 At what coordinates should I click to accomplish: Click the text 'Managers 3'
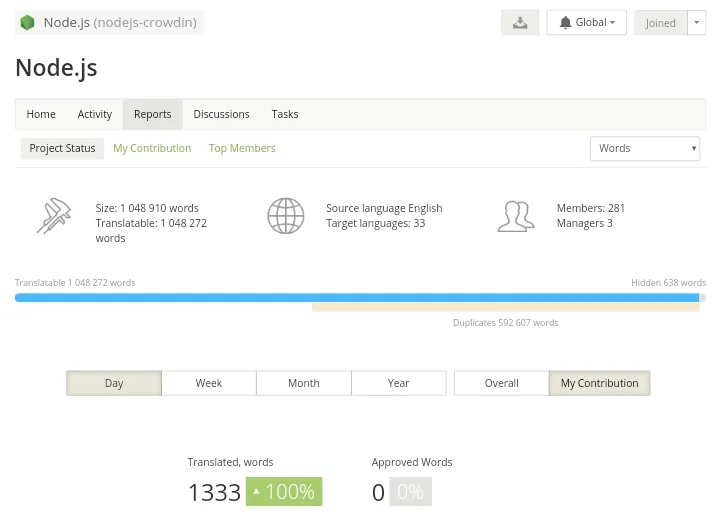tap(585, 223)
